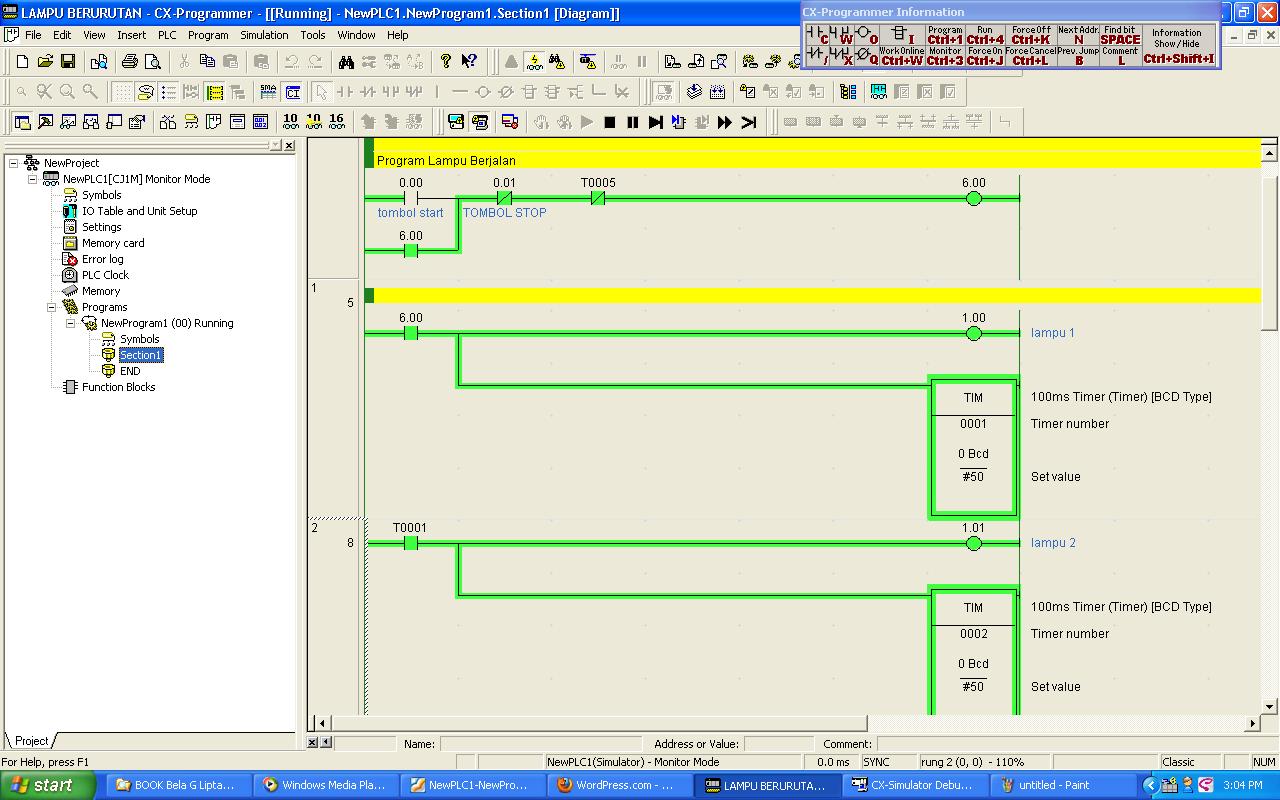Open the File menu
The width and height of the screenshot is (1280, 800).
coord(33,35)
